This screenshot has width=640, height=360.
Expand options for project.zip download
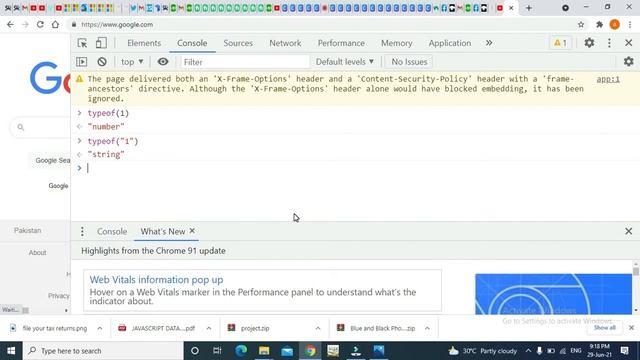pos(318,328)
